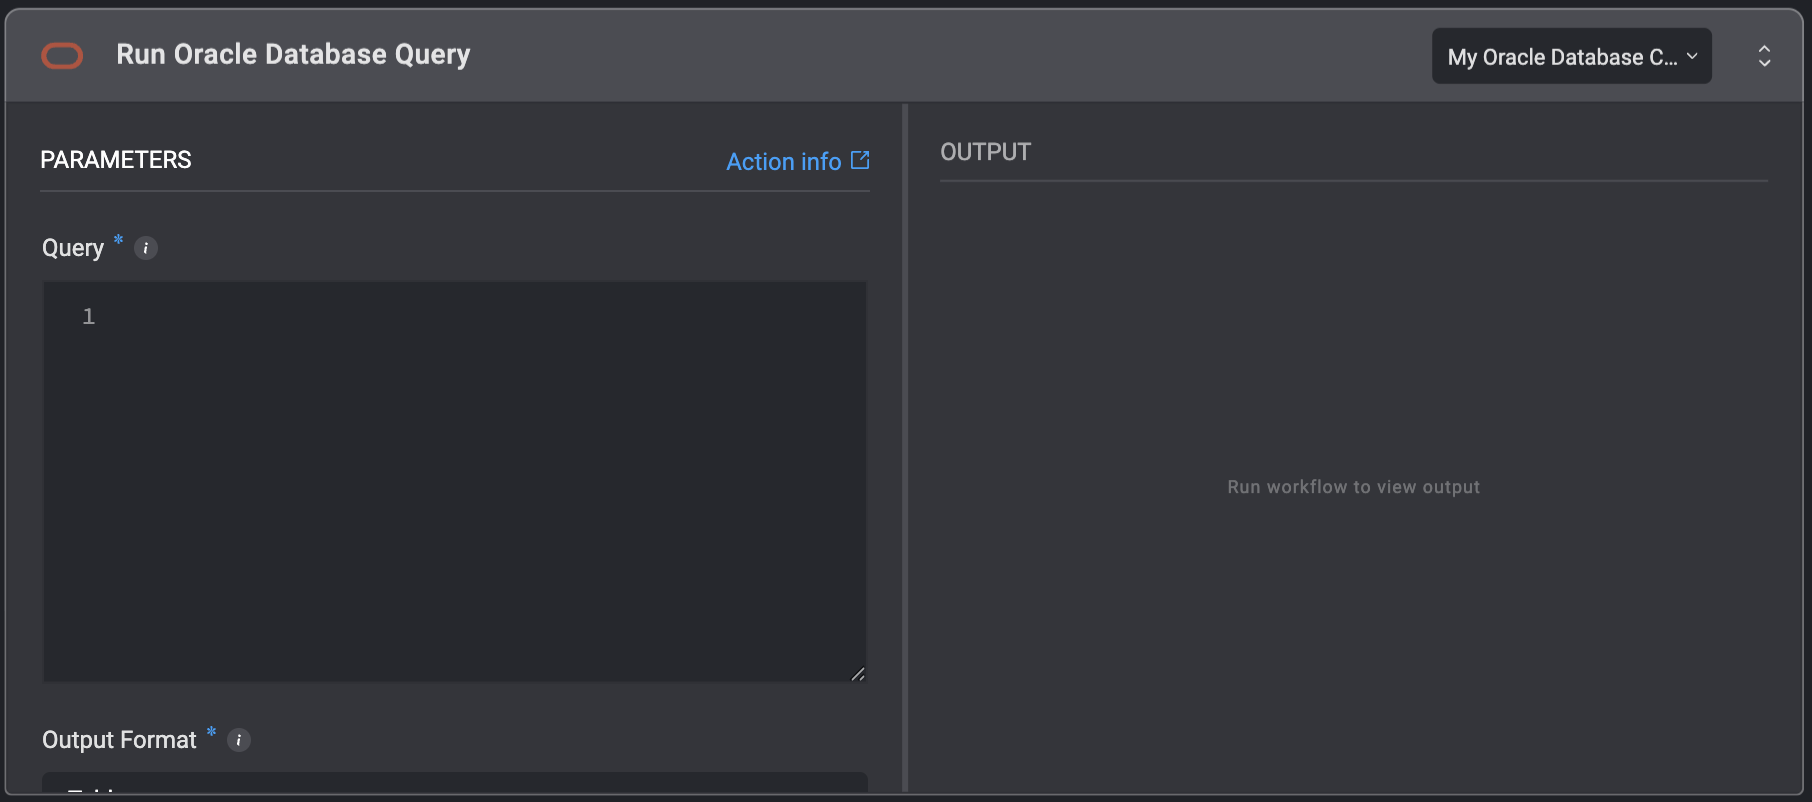Click the Oracle logo icon in header
Screen dimensions: 1812x802
tap(62, 56)
